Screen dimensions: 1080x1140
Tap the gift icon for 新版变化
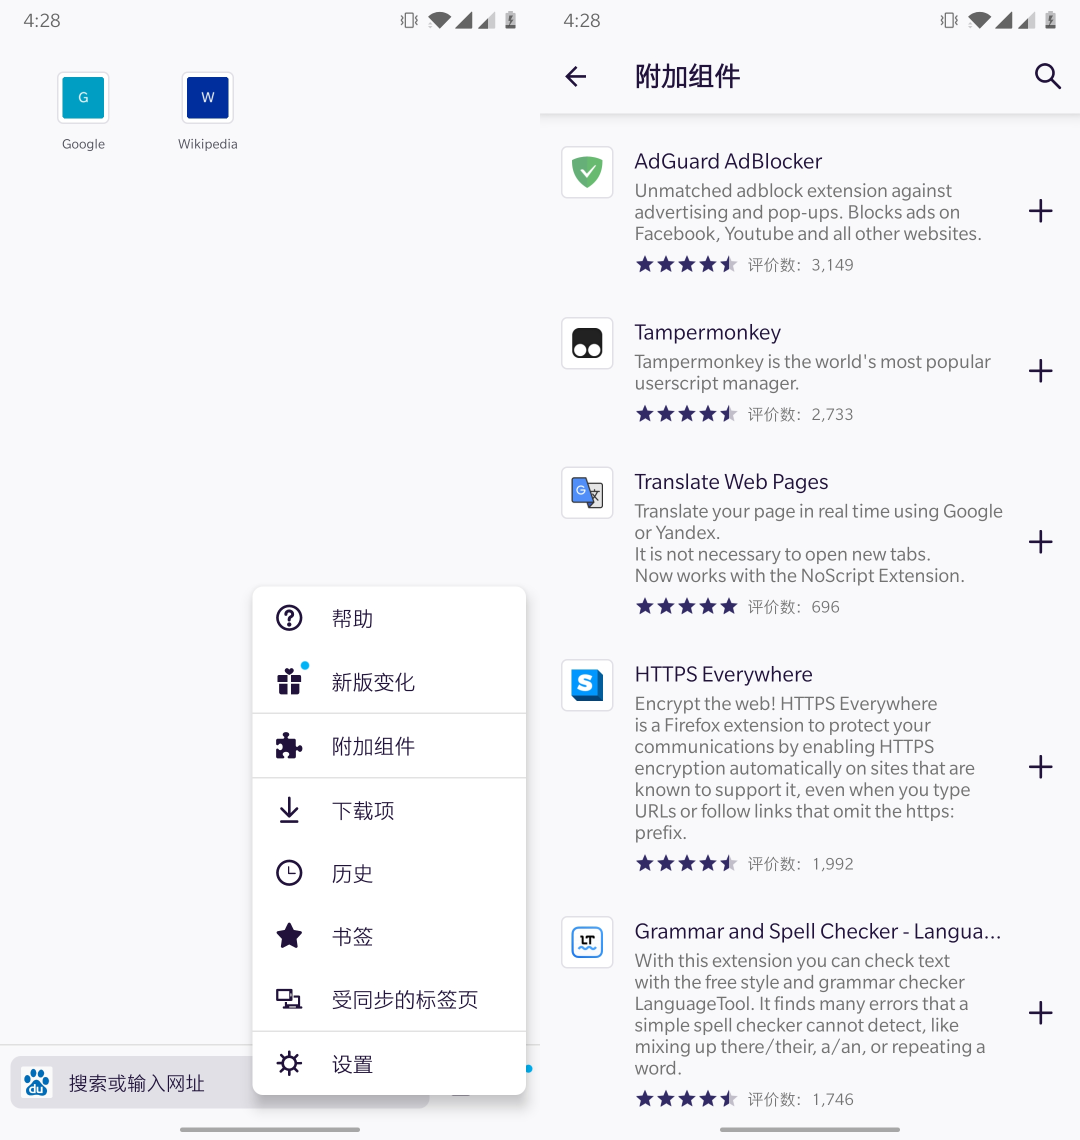(x=289, y=681)
